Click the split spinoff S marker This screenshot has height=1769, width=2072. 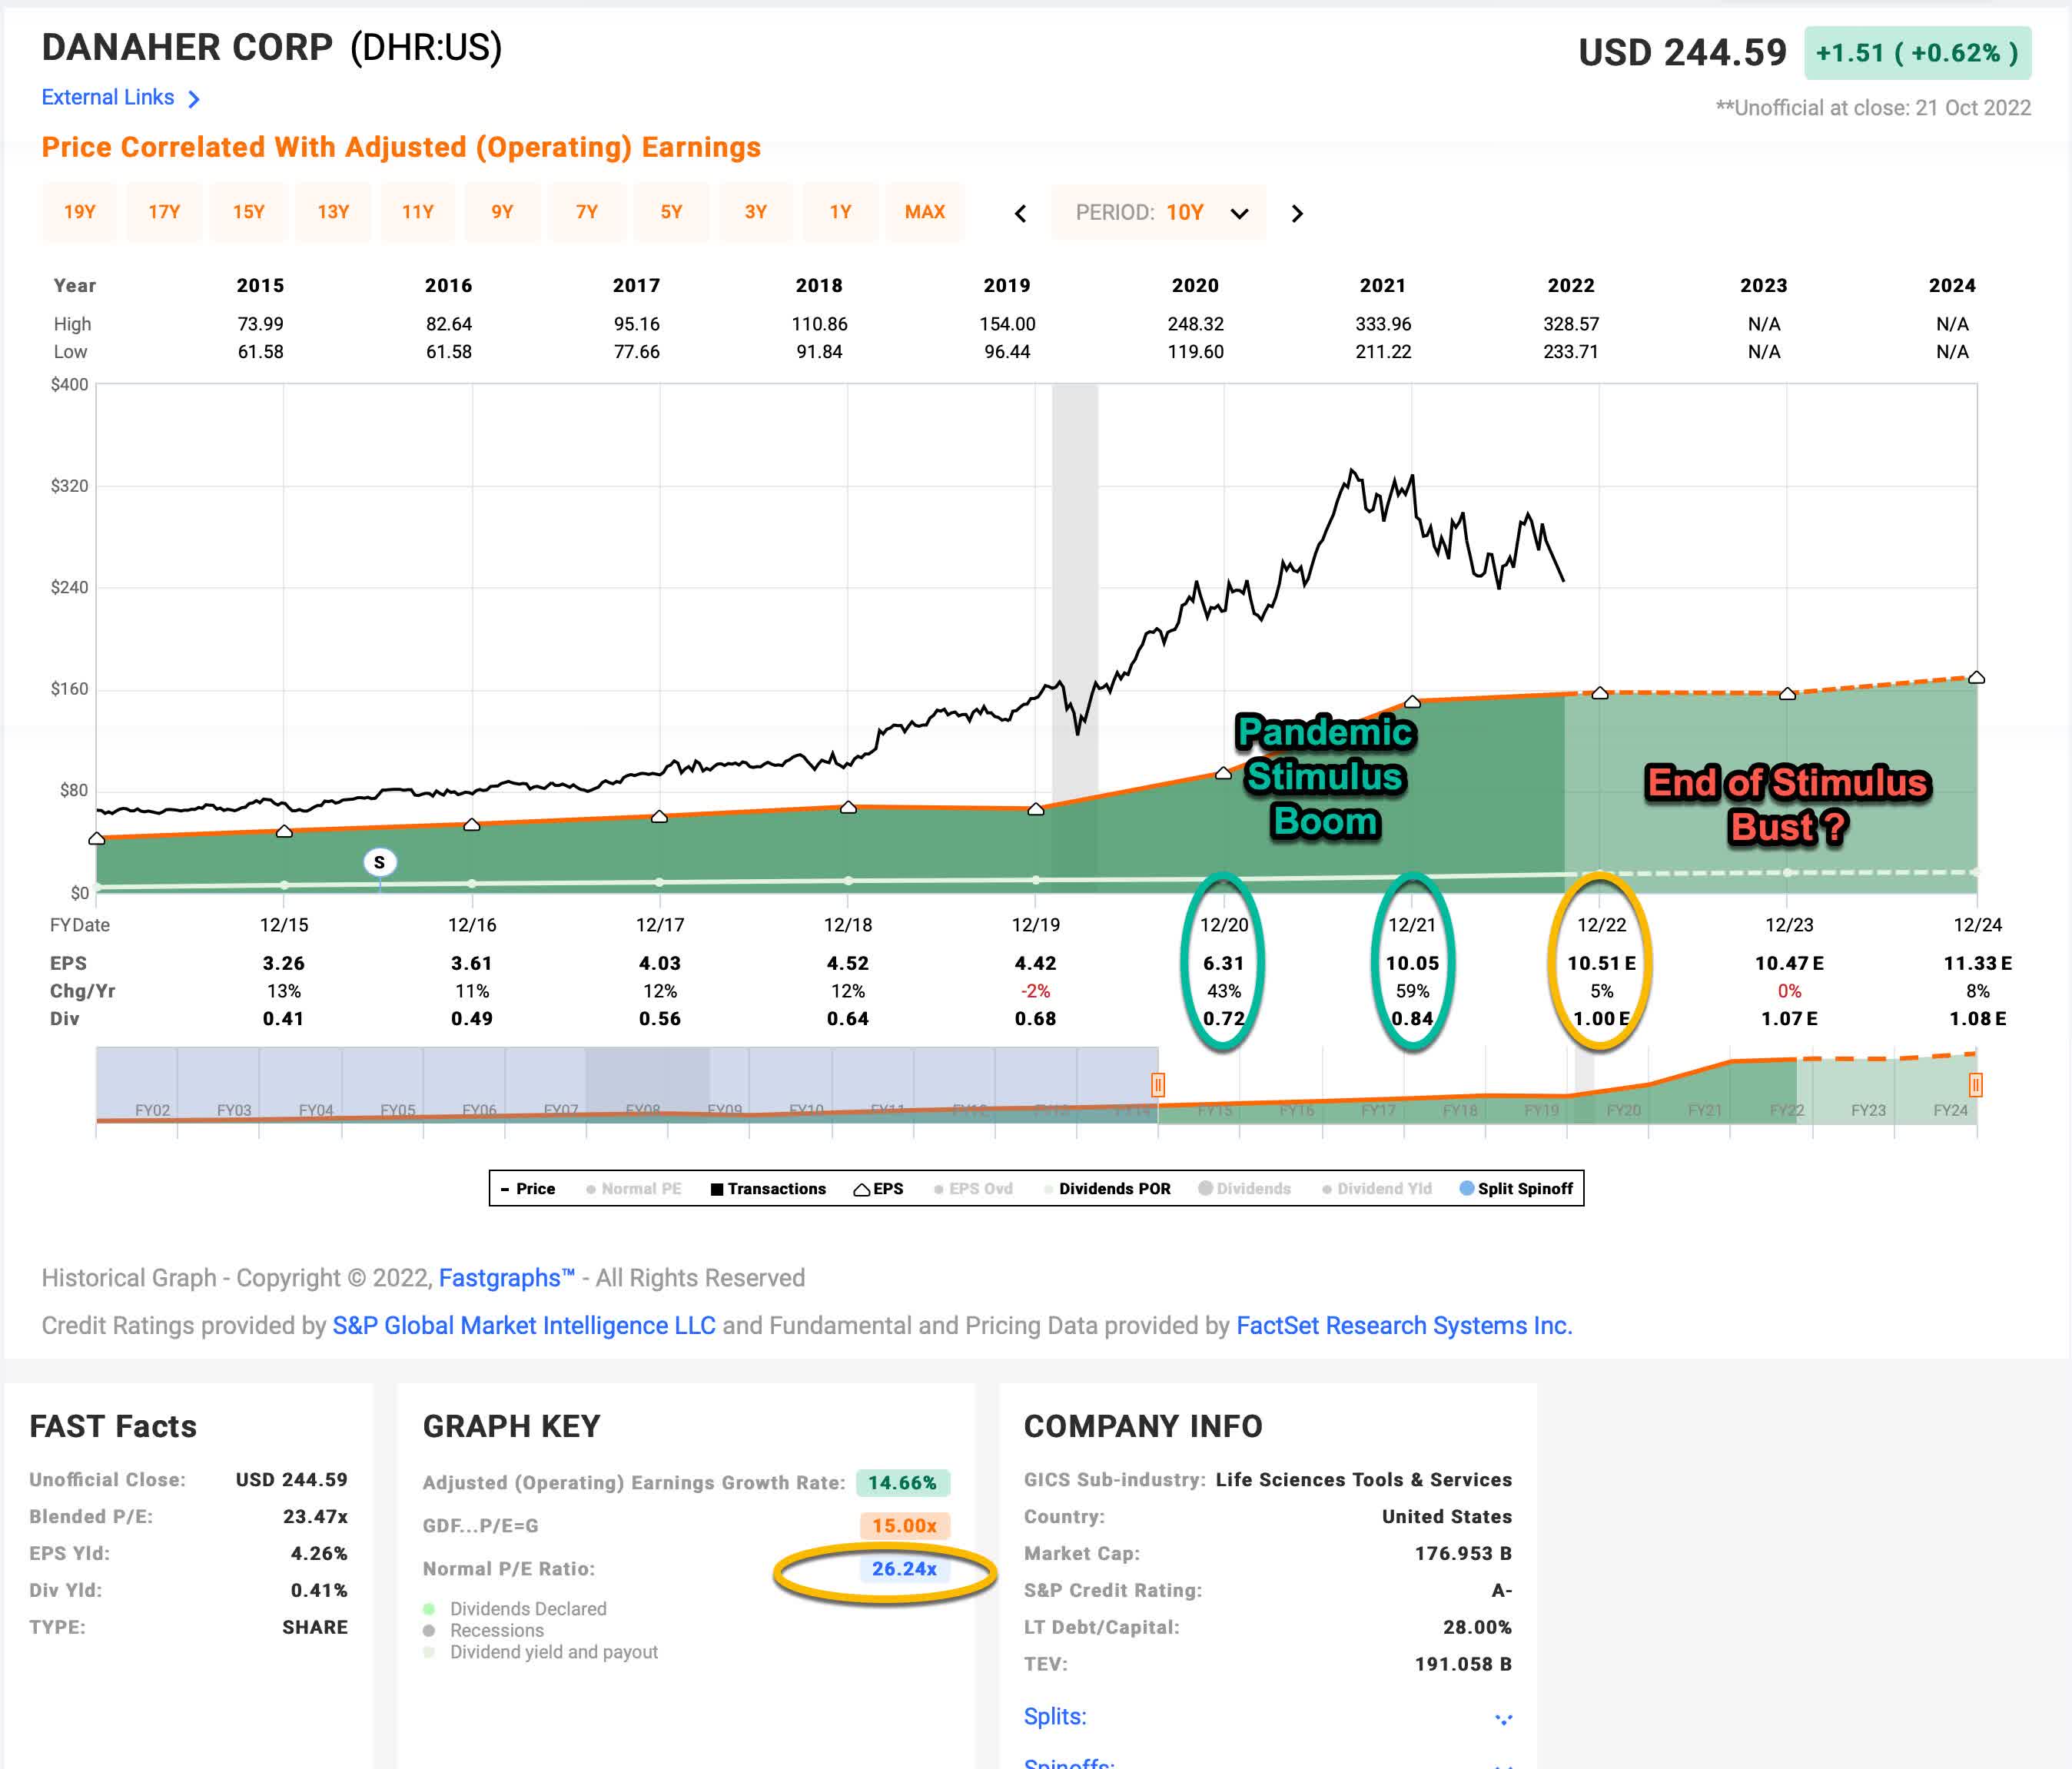(x=379, y=862)
